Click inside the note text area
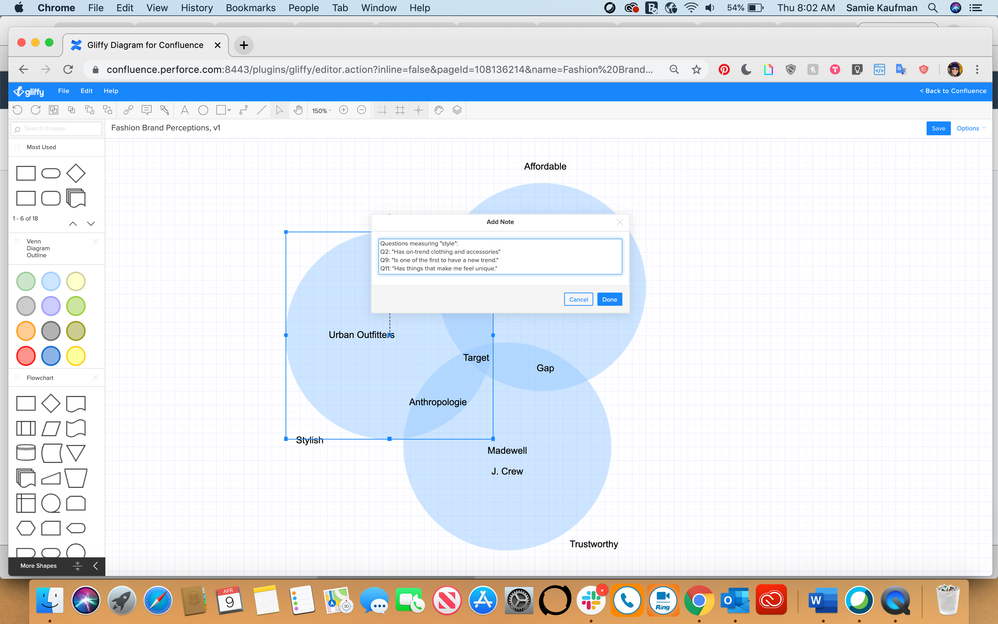998x624 pixels. (x=500, y=257)
